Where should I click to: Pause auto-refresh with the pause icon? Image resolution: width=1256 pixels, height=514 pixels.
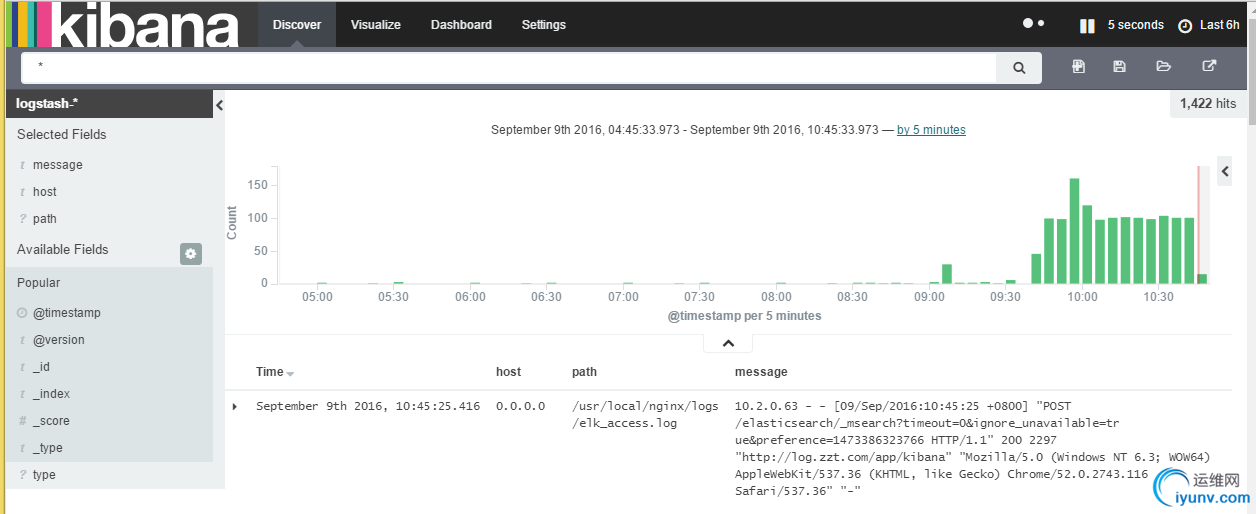tap(1087, 26)
